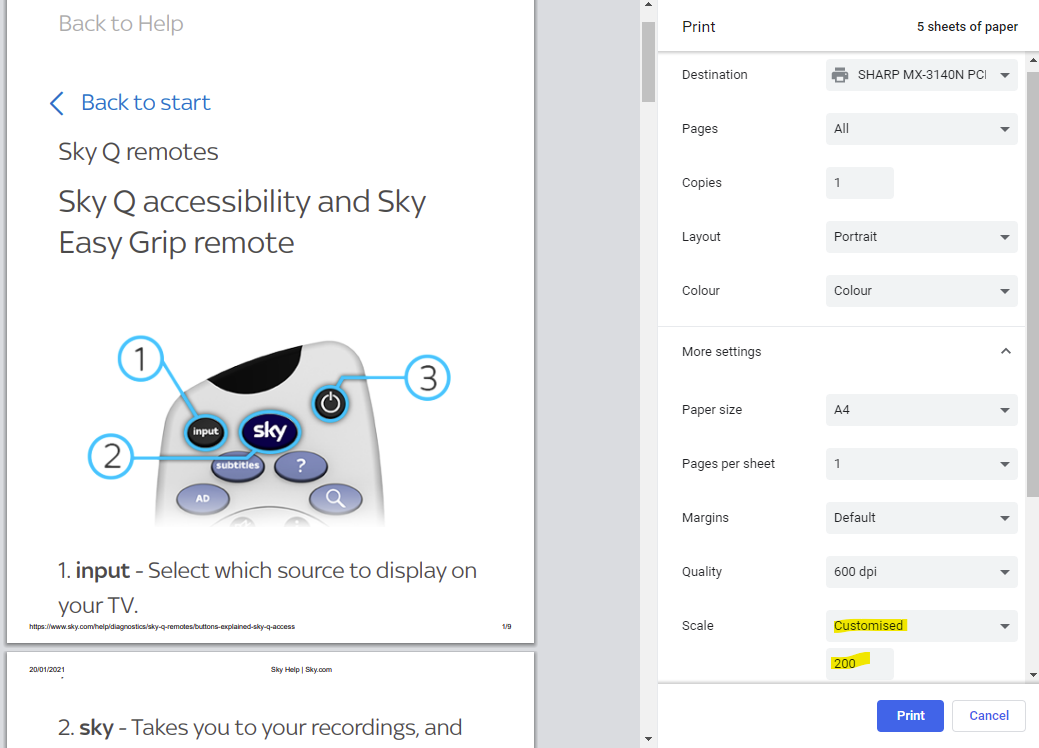Click the printer icon in Destination field

(x=840, y=75)
